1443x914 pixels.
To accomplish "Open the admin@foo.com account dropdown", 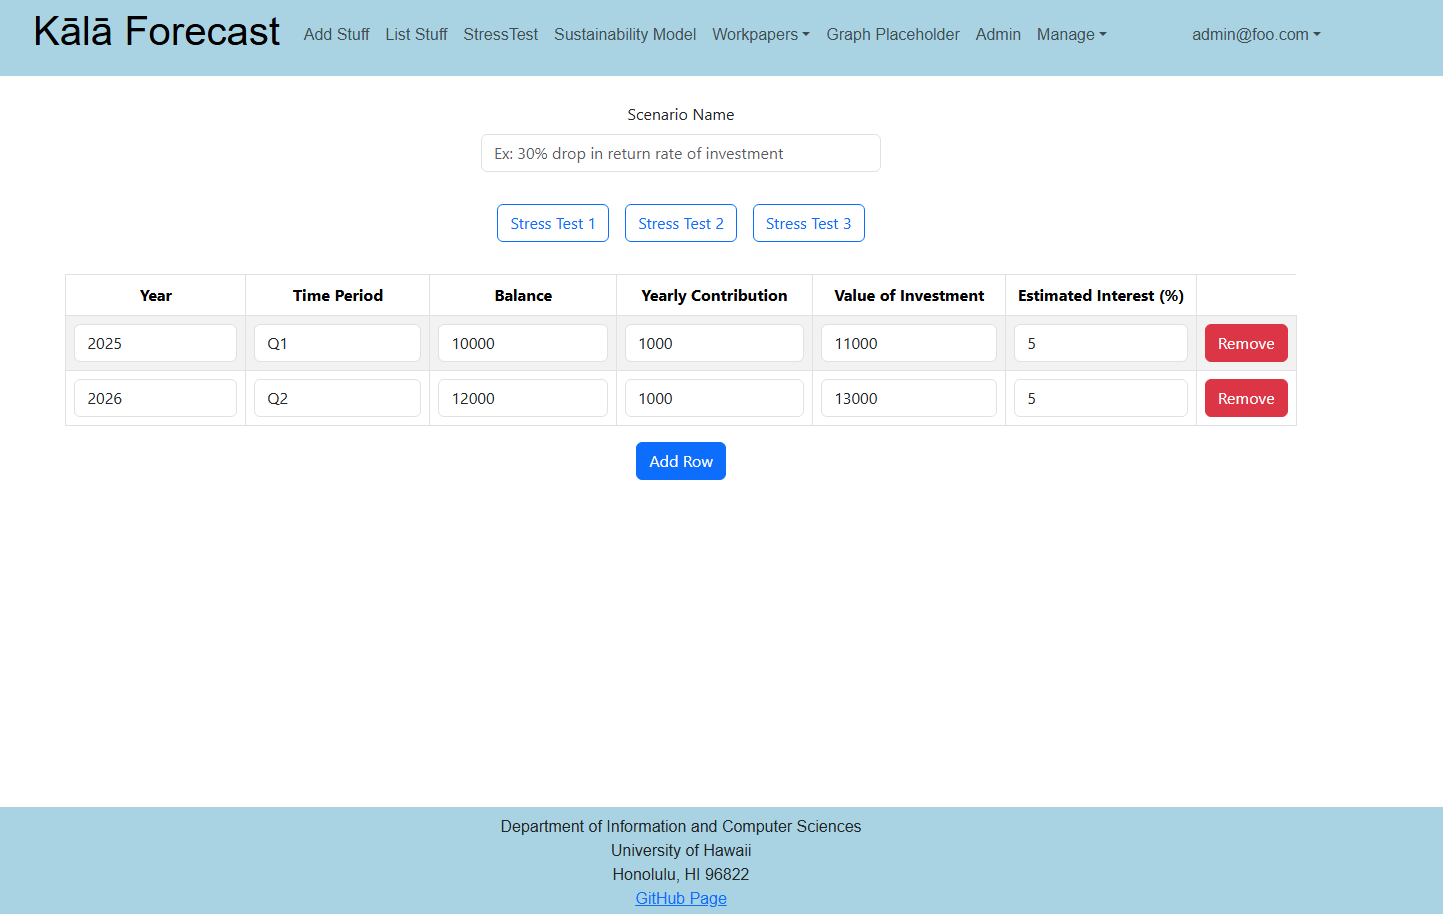I will [1255, 34].
